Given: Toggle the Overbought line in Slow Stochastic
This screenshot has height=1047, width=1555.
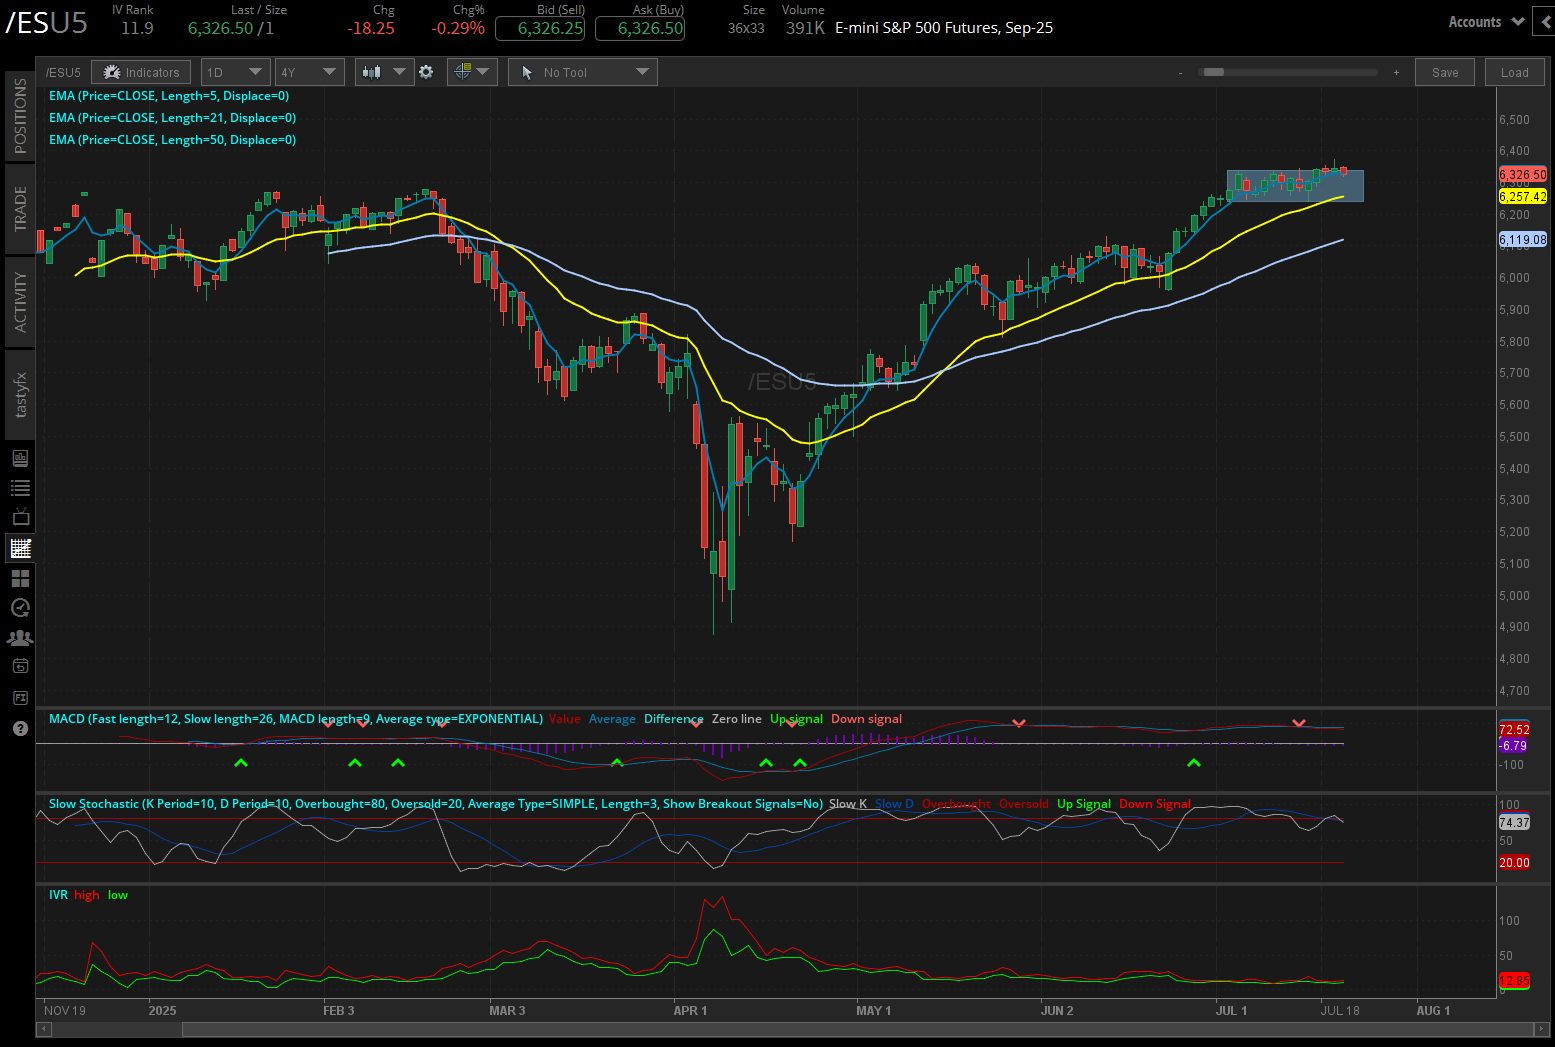Looking at the screenshot, I should click(x=955, y=803).
